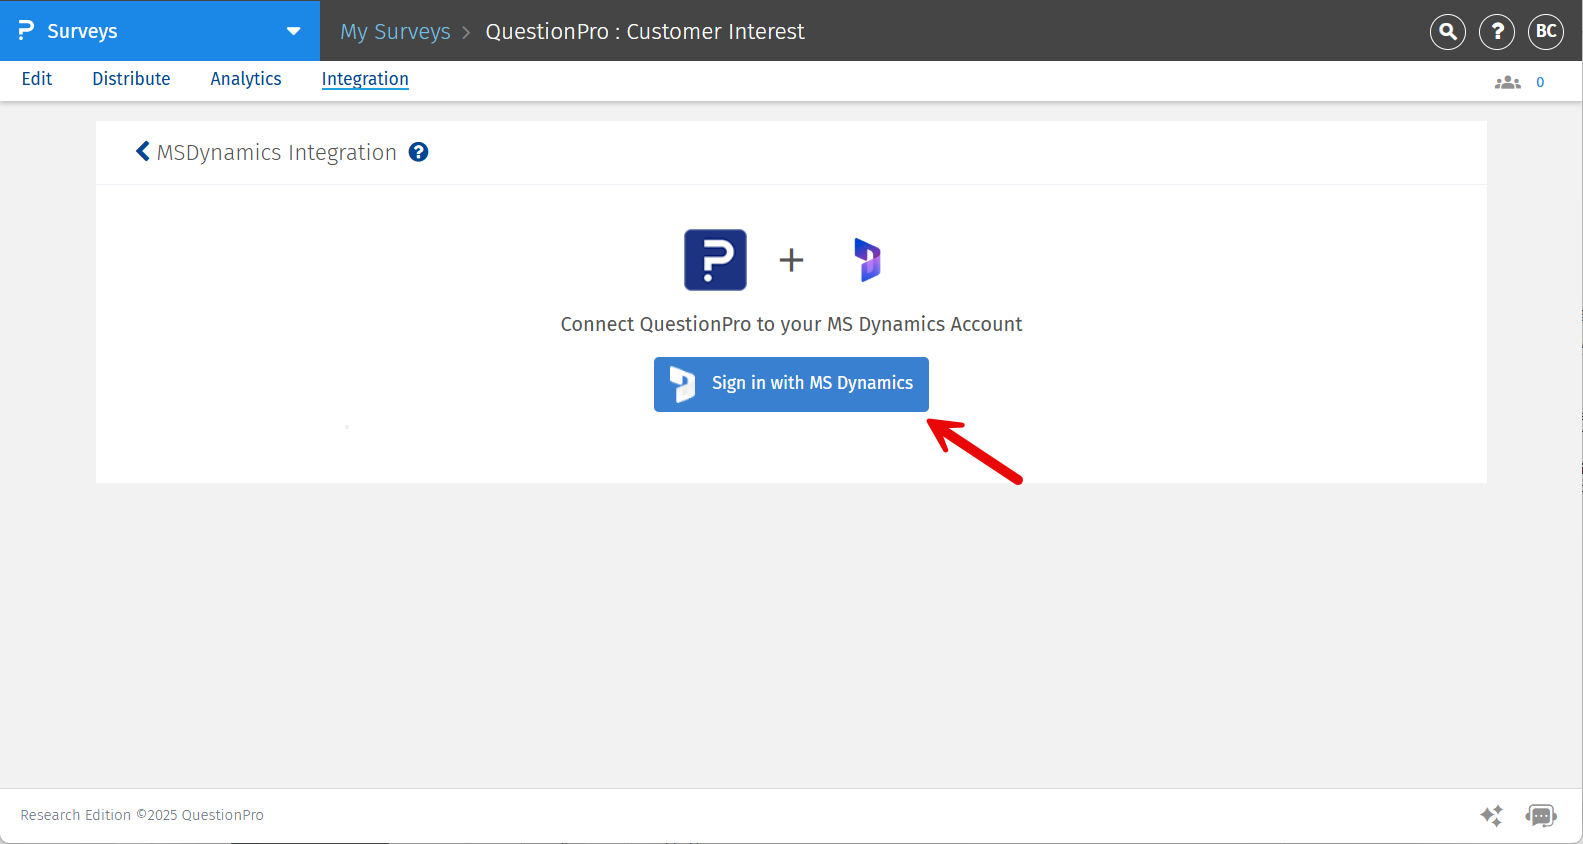
Task: Click the Connect QuestionPro to your MS Dynamics Account text
Action: pyautogui.click(x=791, y=324)
